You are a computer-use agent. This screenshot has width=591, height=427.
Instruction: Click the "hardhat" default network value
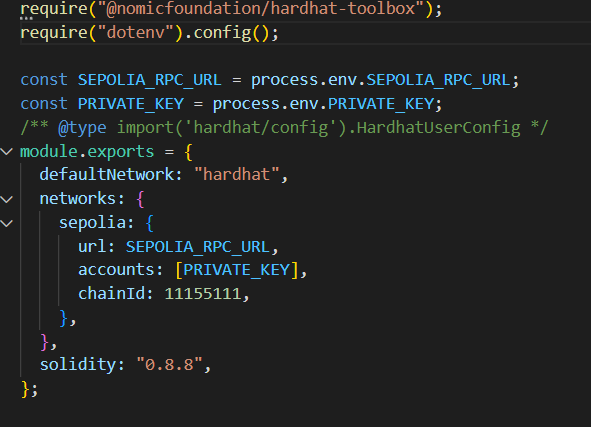[x=237, y=174]
